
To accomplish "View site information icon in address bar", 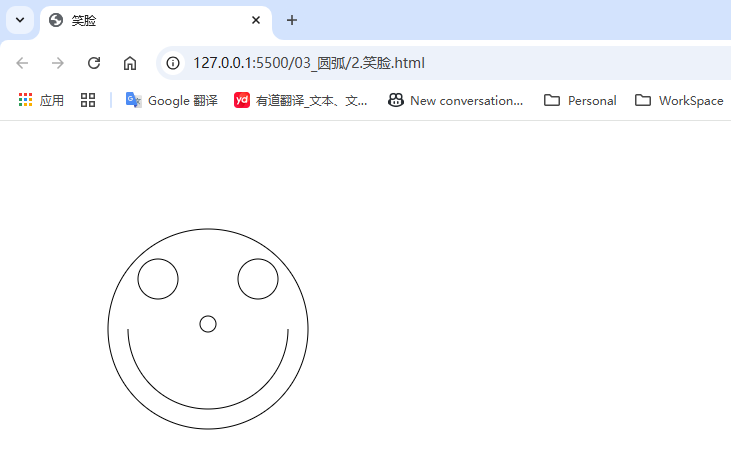I will [173, 63].
